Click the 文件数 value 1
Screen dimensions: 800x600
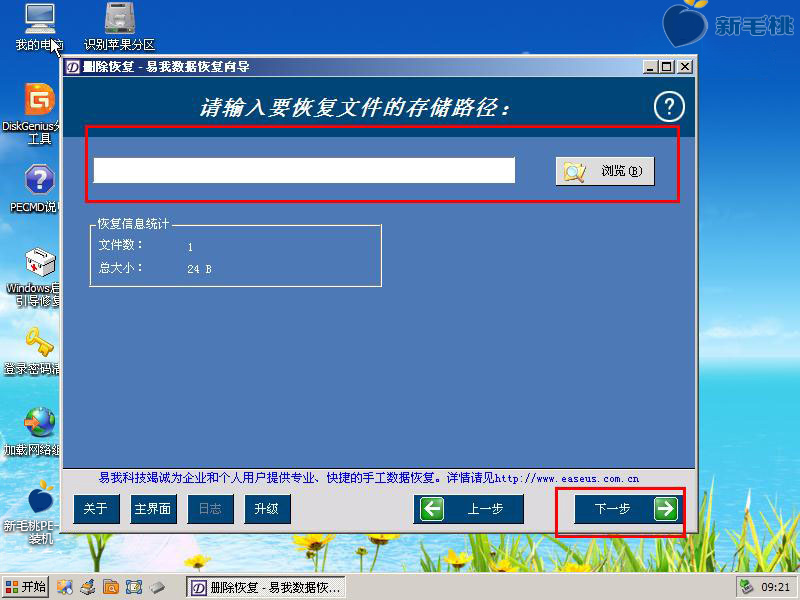[x=190, y=247]
